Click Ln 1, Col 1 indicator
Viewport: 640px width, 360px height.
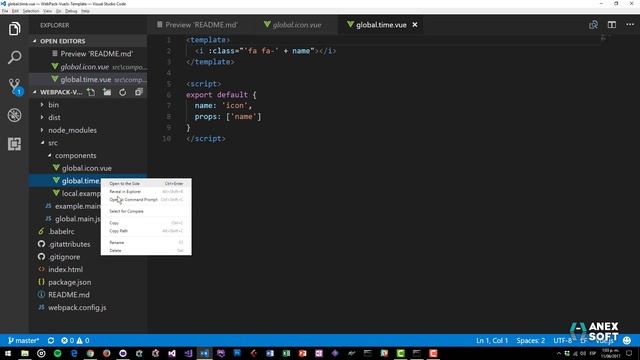492,340
